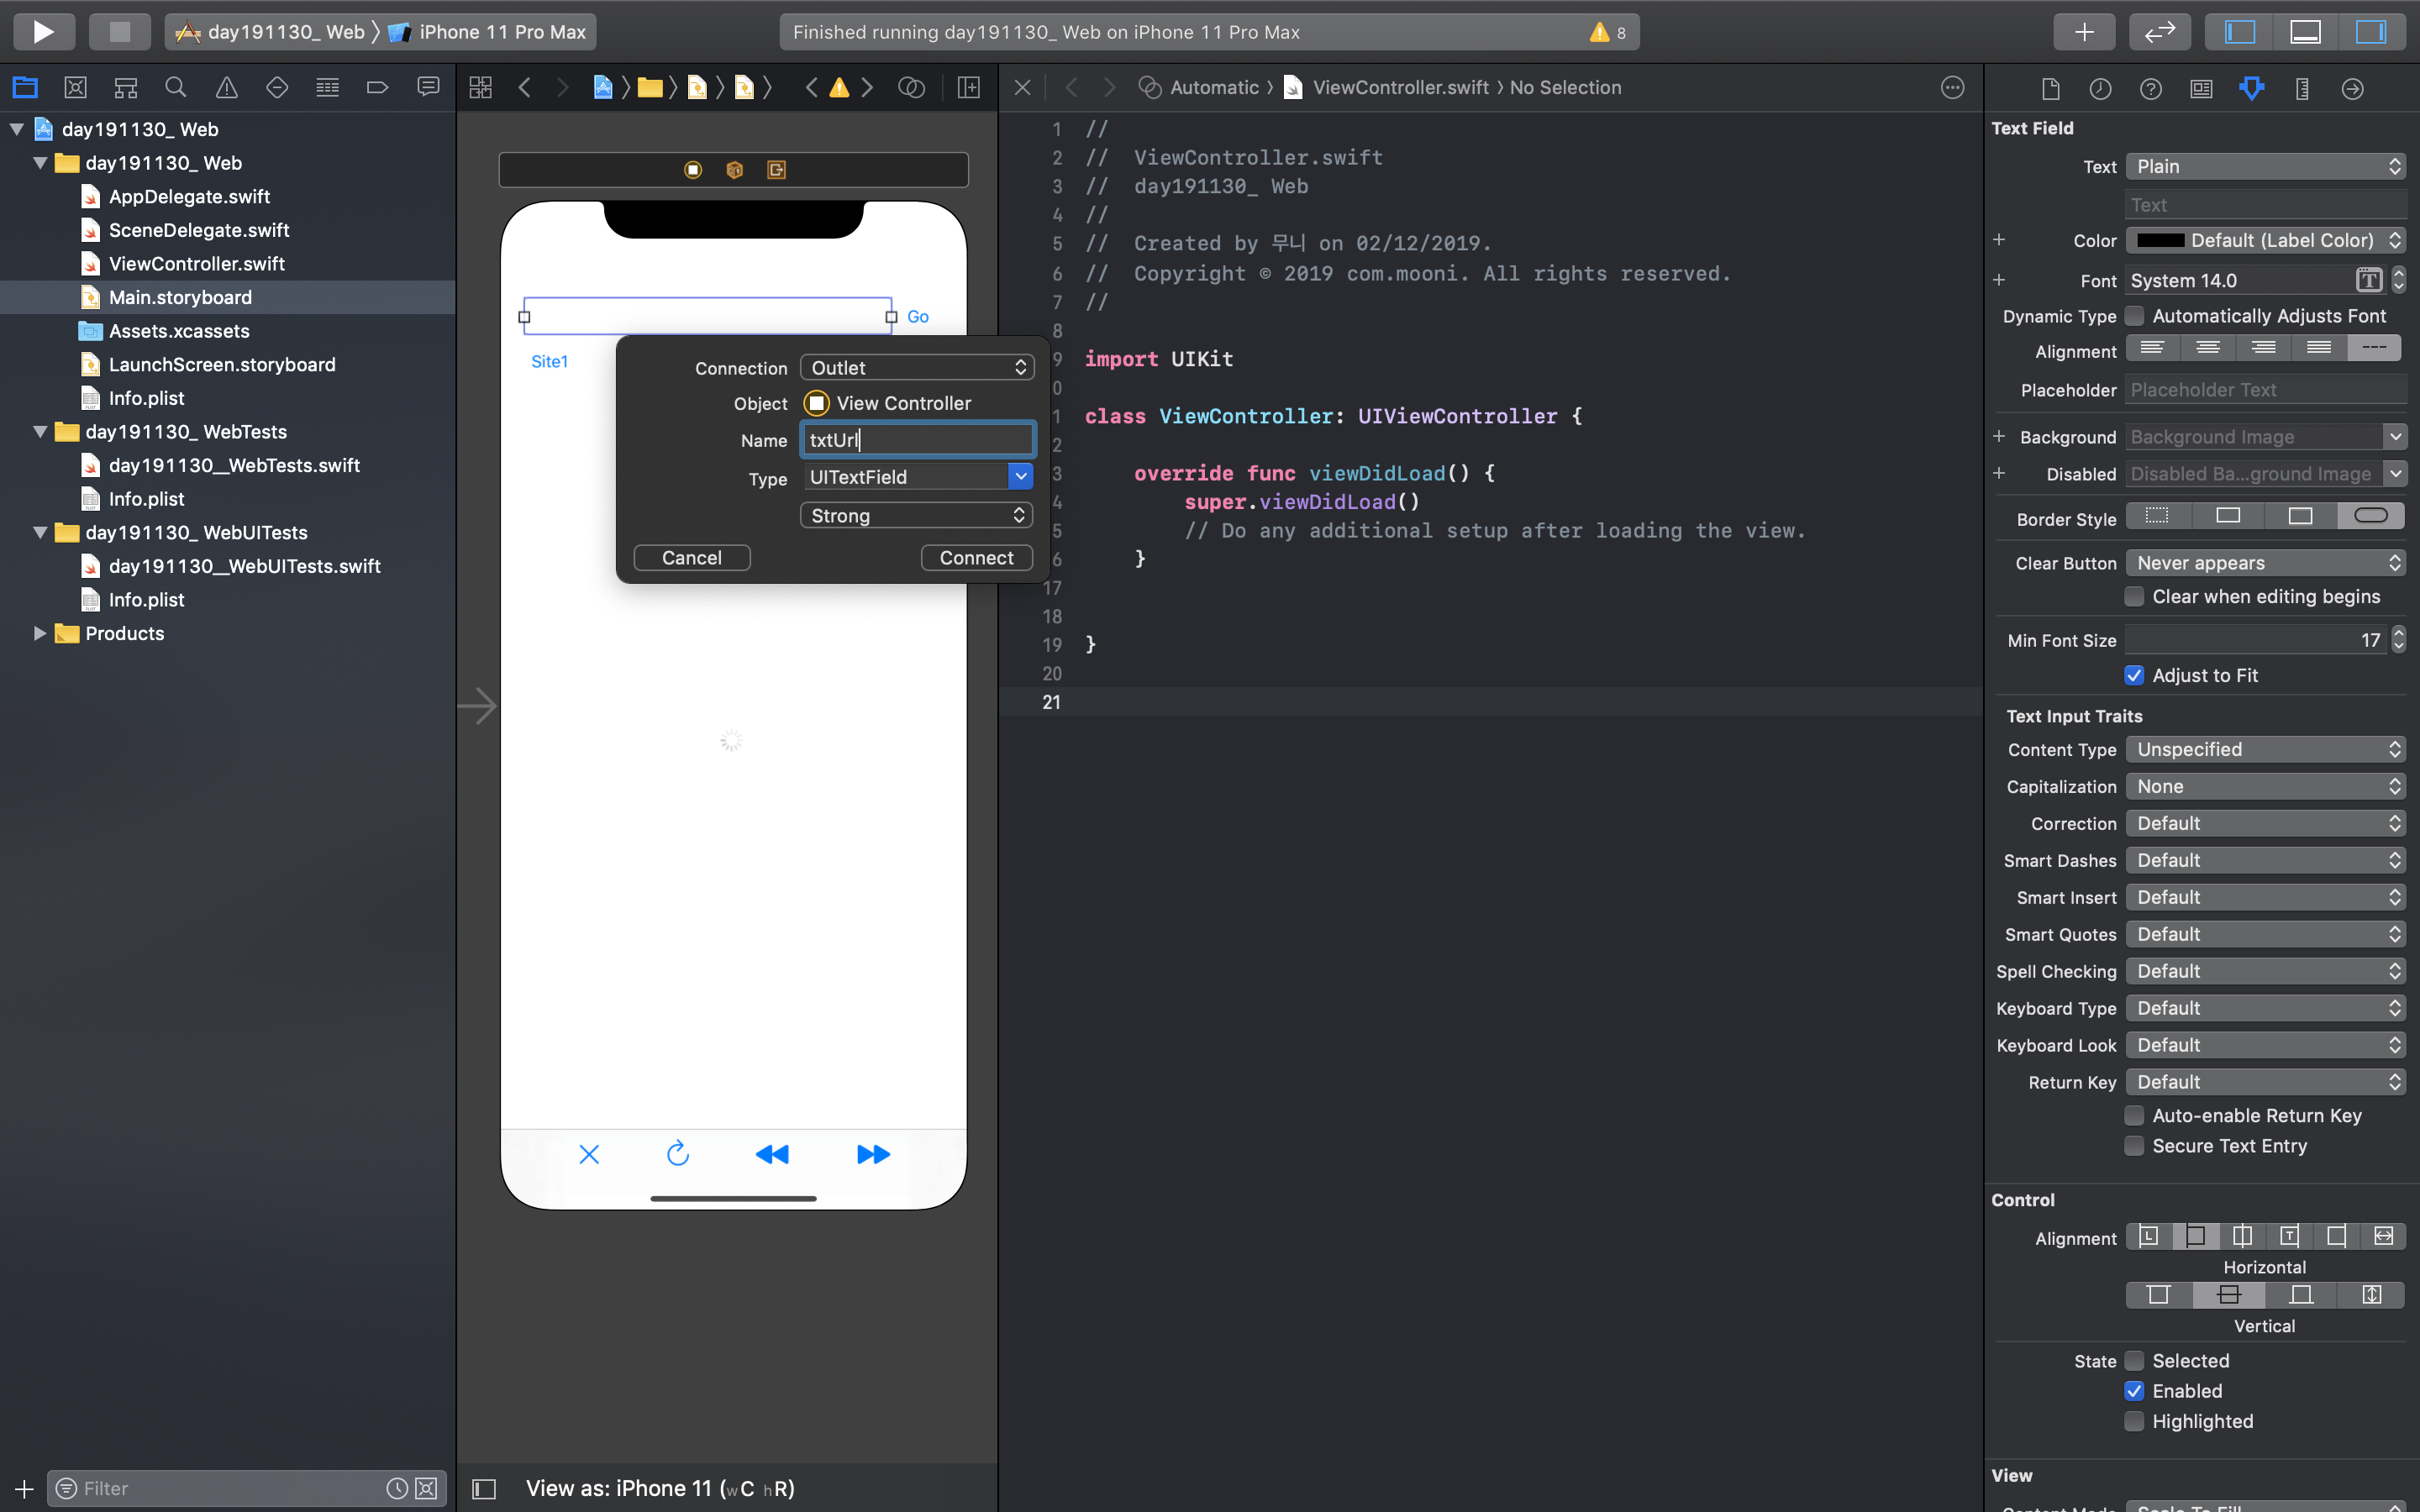
Task: Click the text Color swatch
Action: click(x=2160, y=241)
